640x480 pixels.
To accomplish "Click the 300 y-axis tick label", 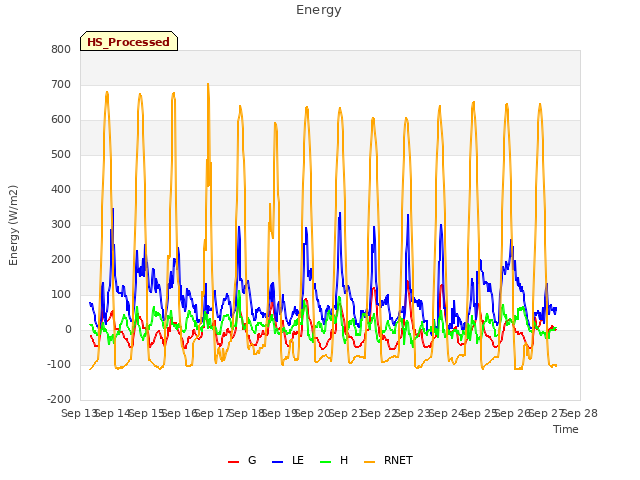I will 61,224.
